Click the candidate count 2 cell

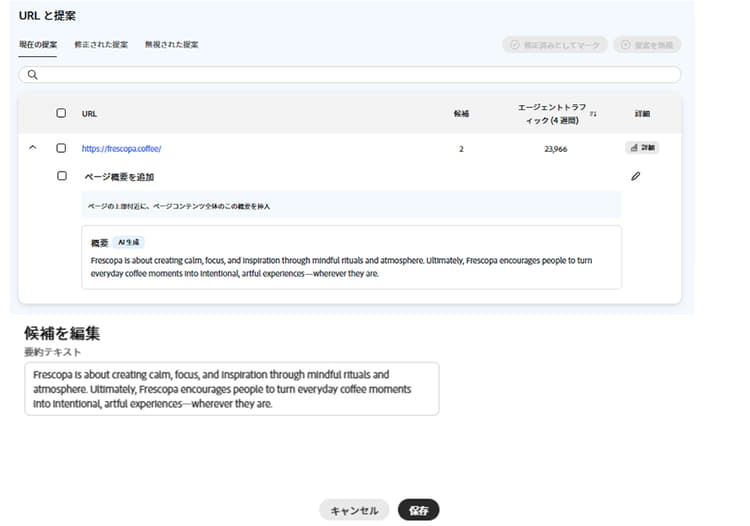[x=461, y=149]
